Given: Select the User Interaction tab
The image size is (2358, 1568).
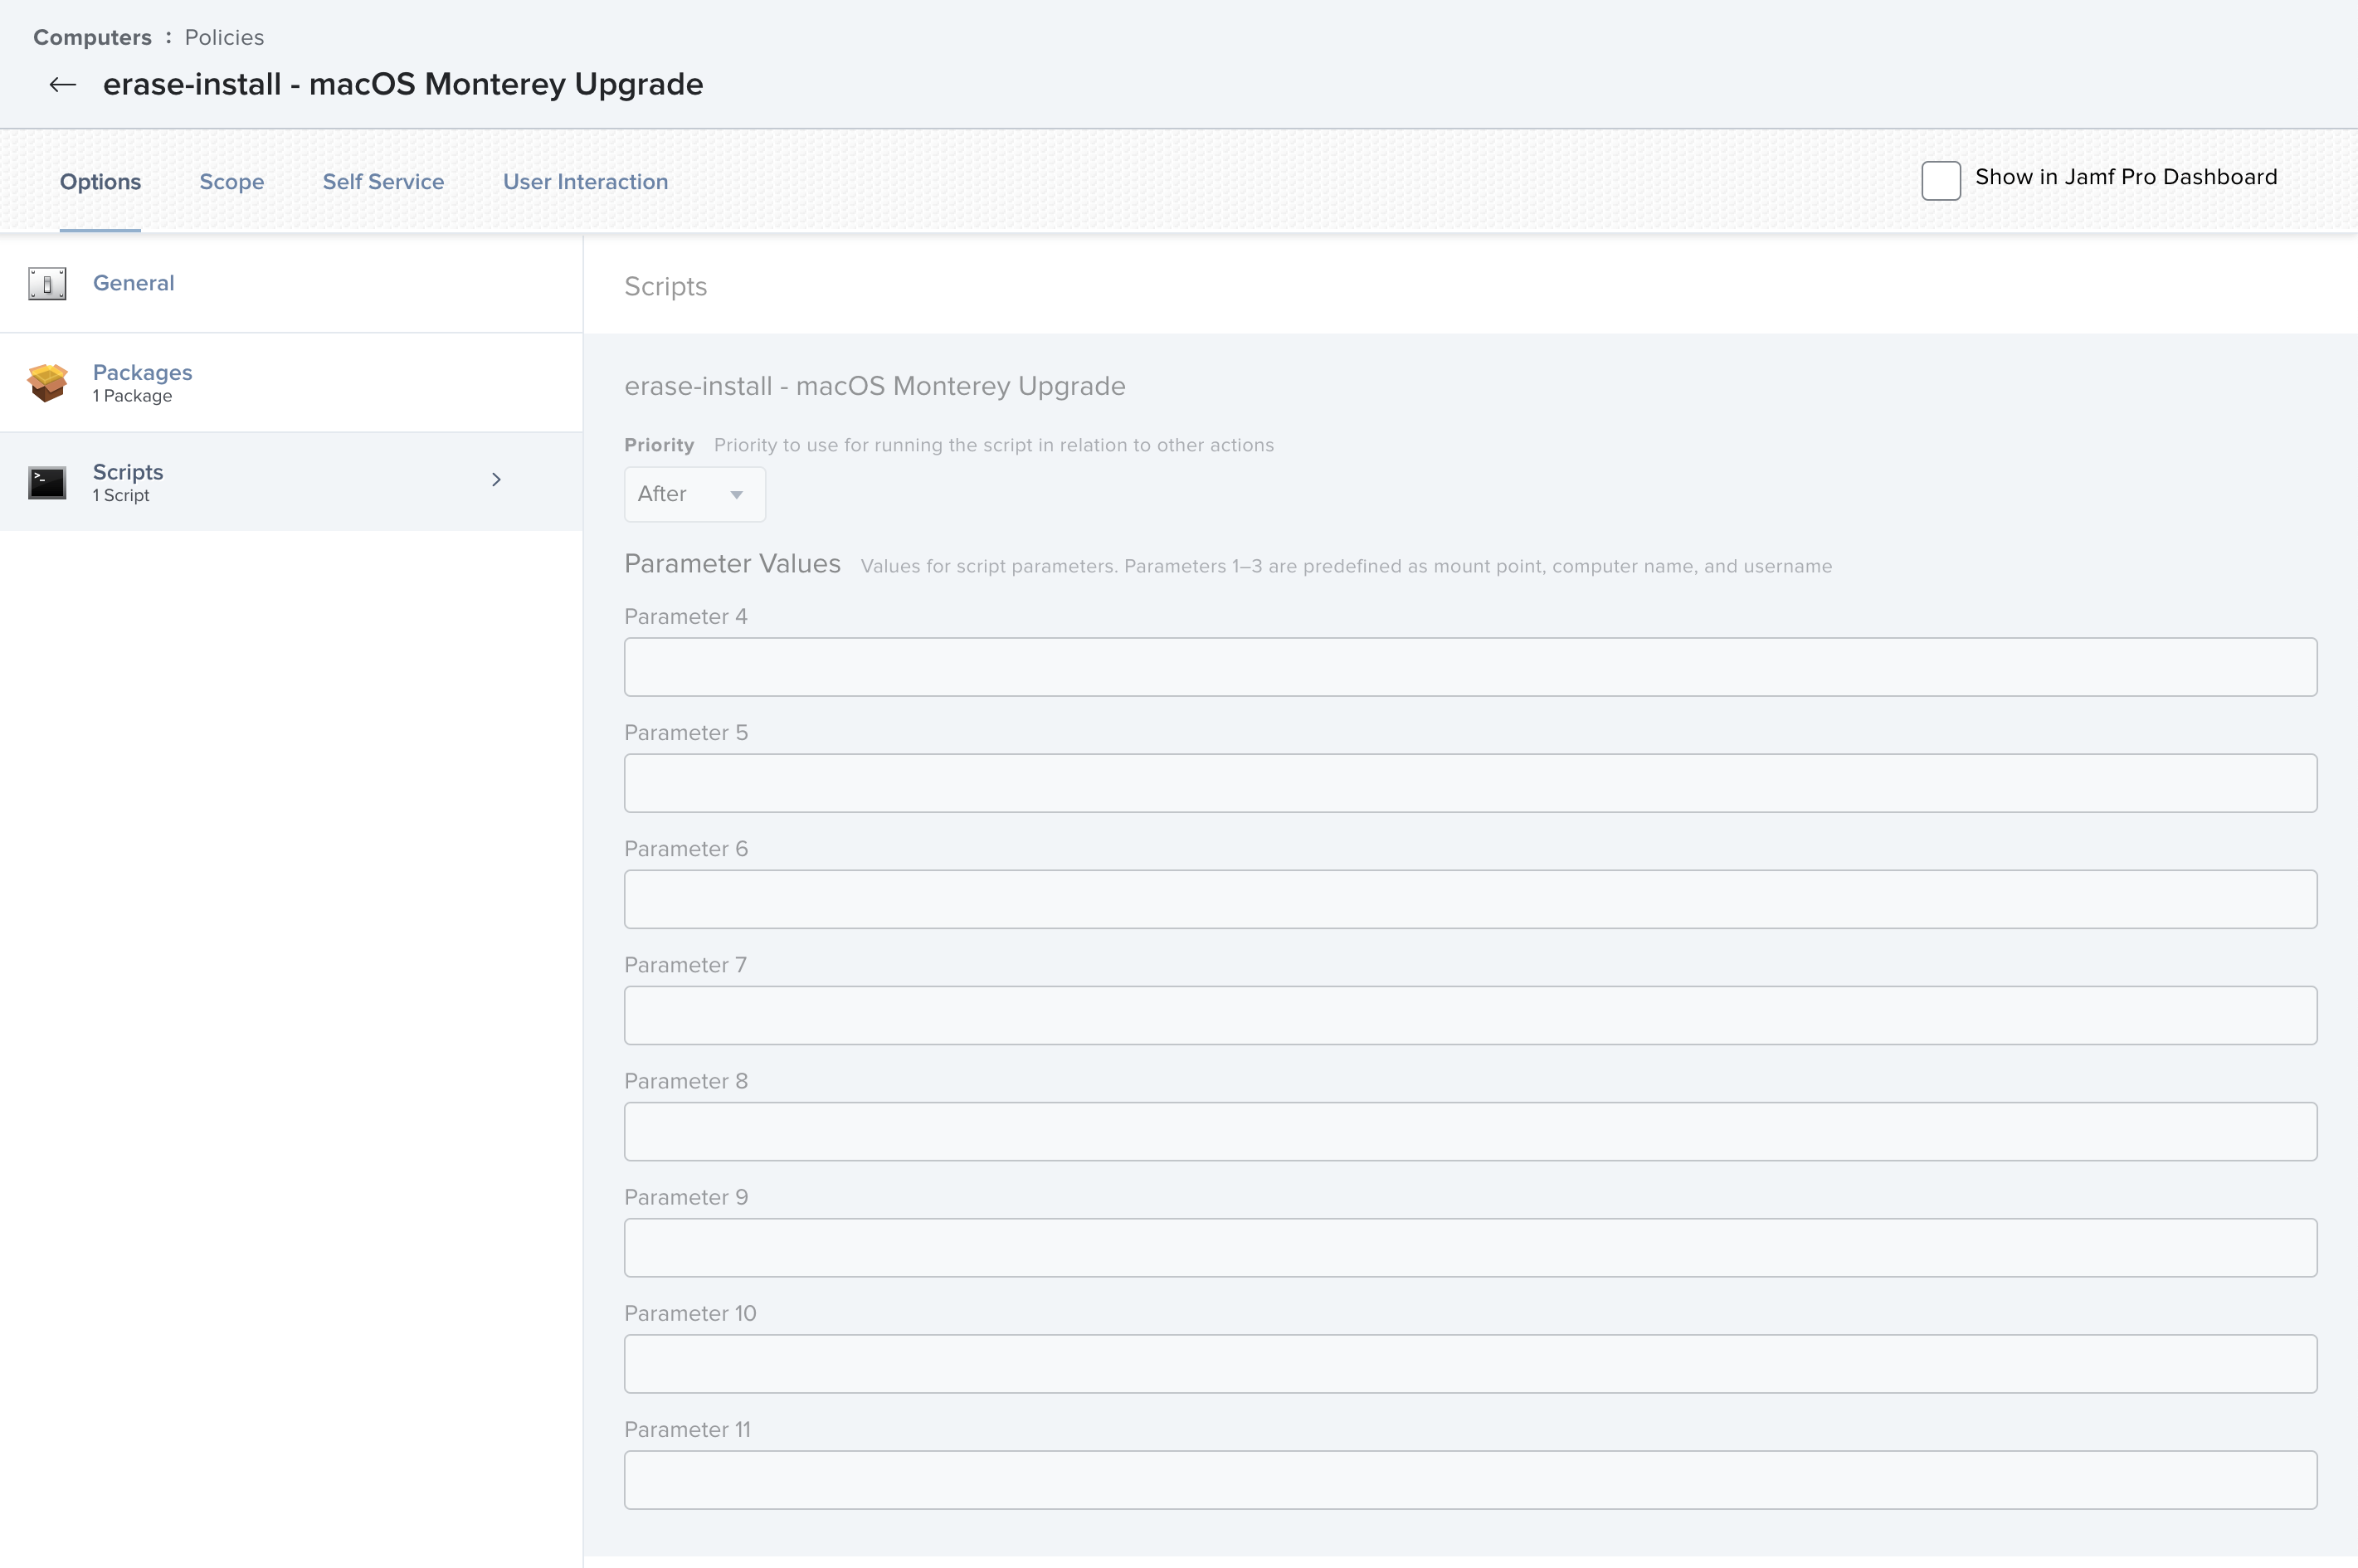Looking at the screenshot, I should click(x=586, y=181).
